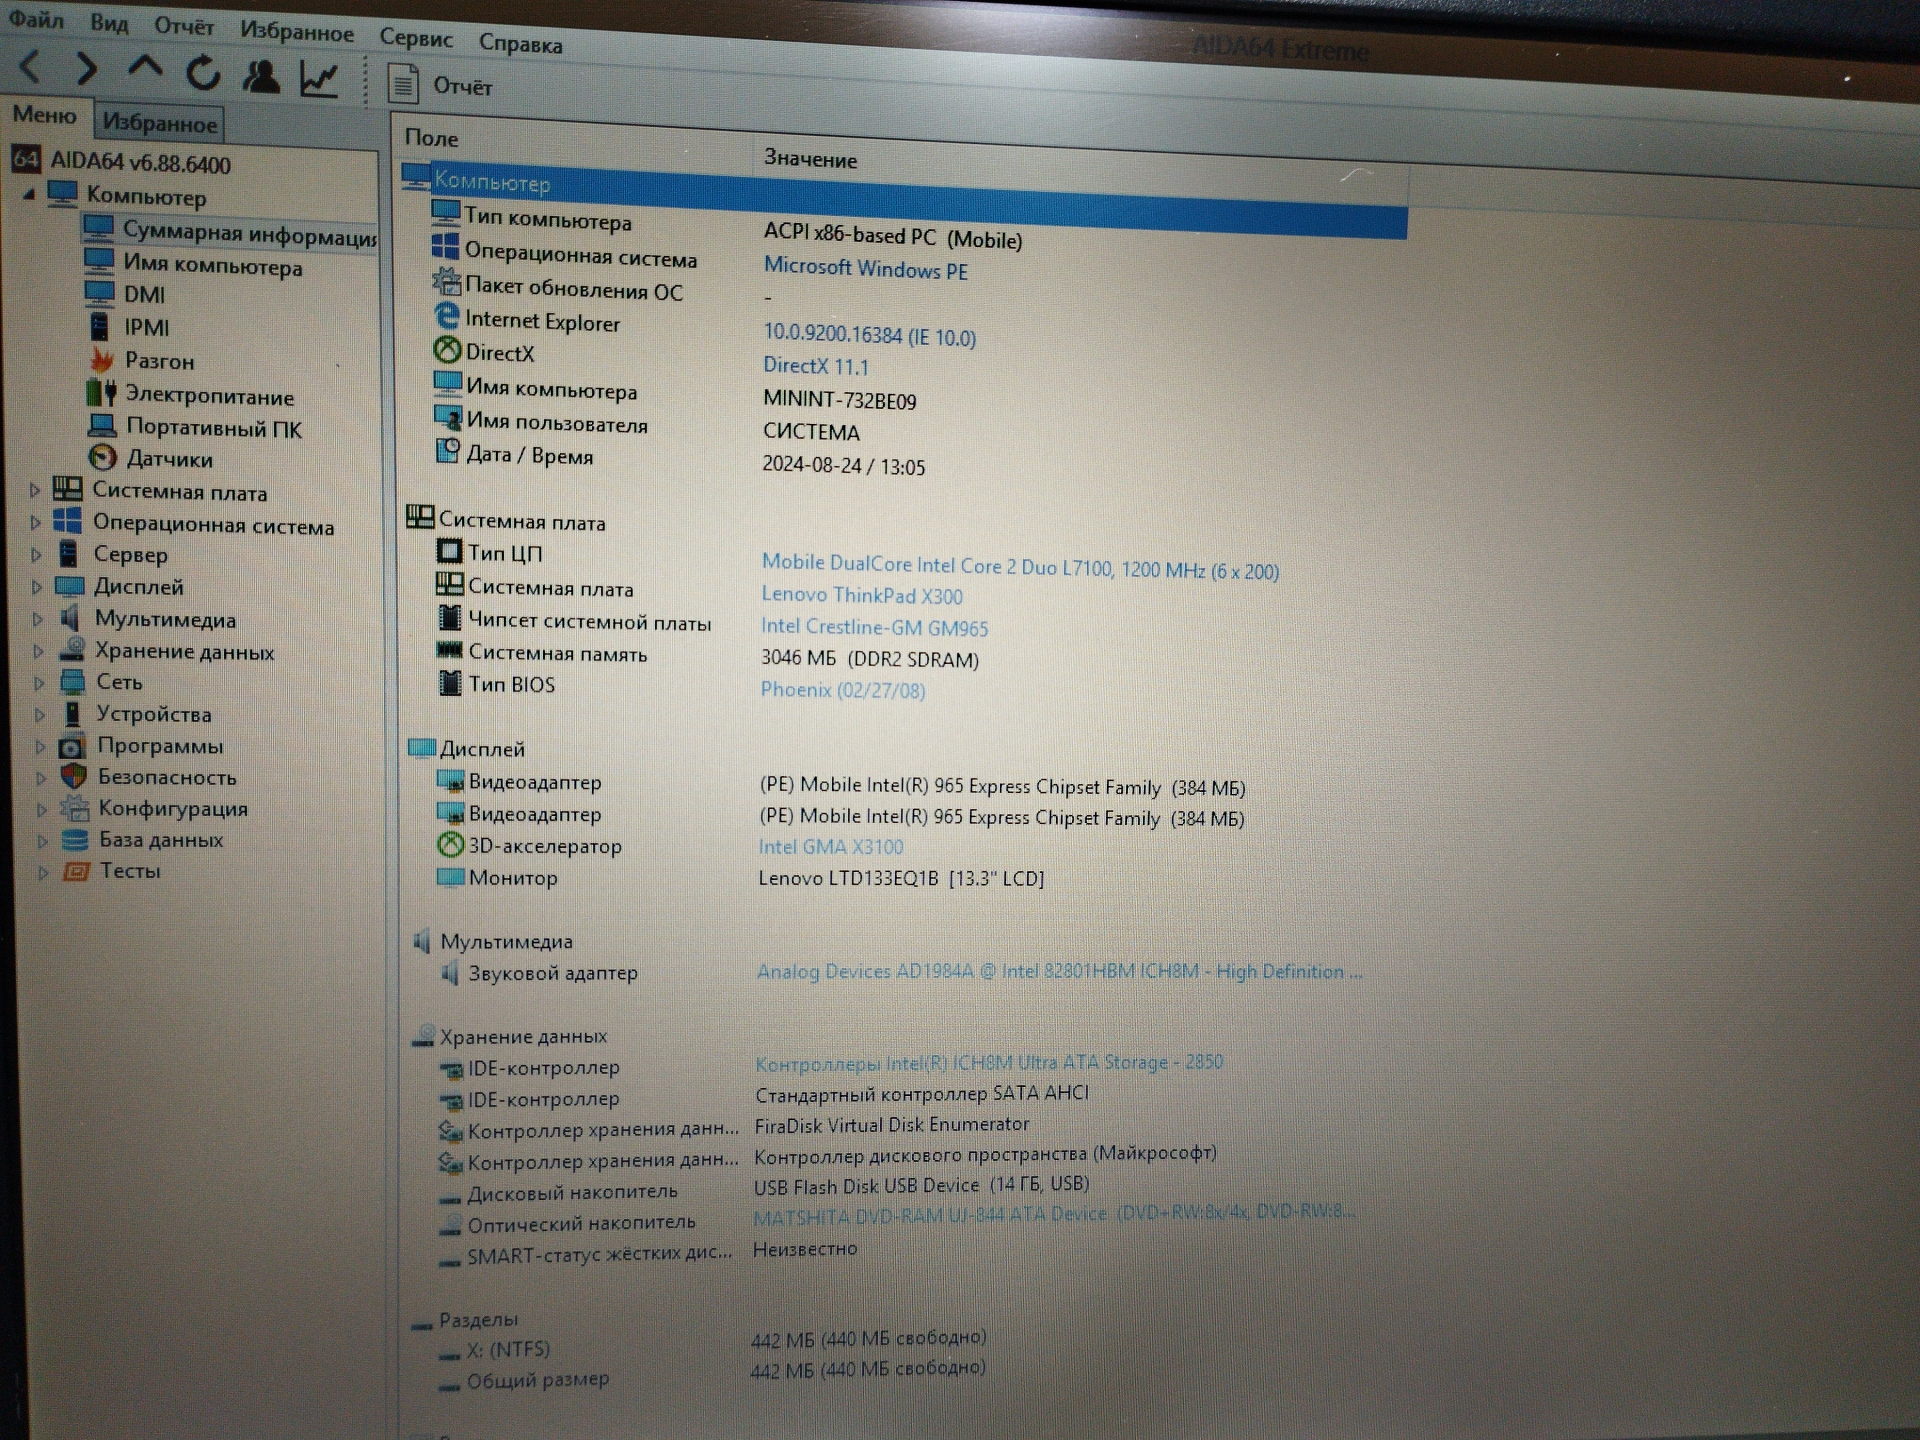Open Intel GMA X3100 link
The height and width of the screenshot is (1440, 1920).
point(831,847)
